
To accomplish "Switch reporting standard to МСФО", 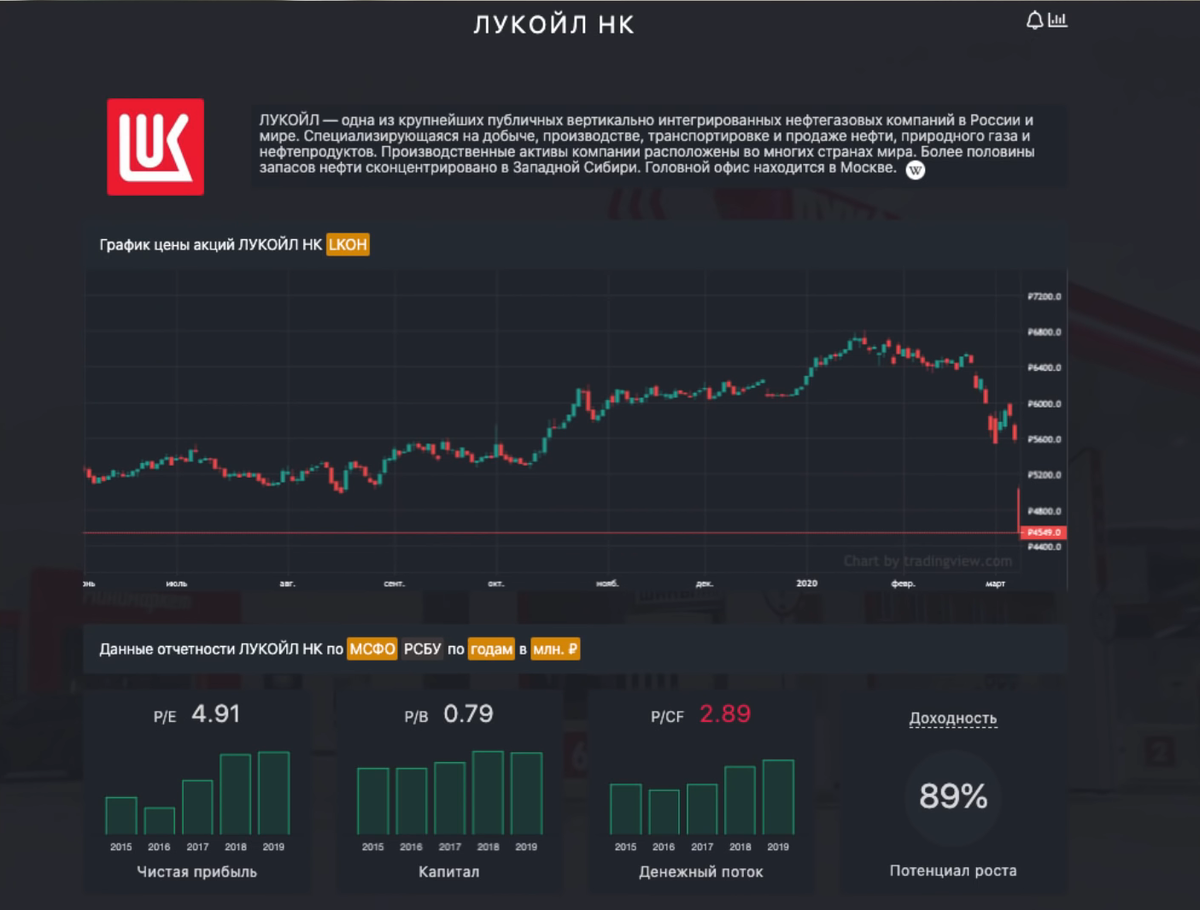I will (x=373, y=649).
